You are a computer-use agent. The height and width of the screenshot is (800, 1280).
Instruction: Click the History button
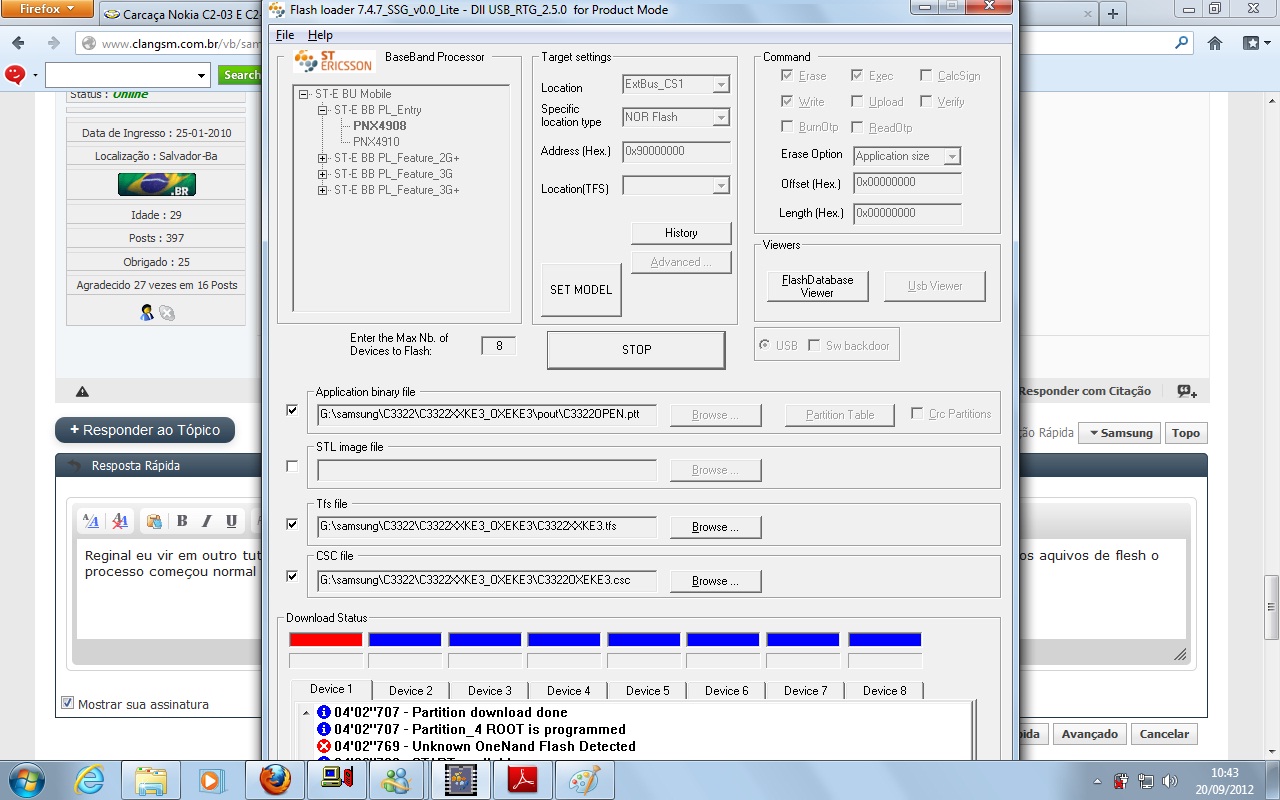pyautogui.click(x=681, y=233)
